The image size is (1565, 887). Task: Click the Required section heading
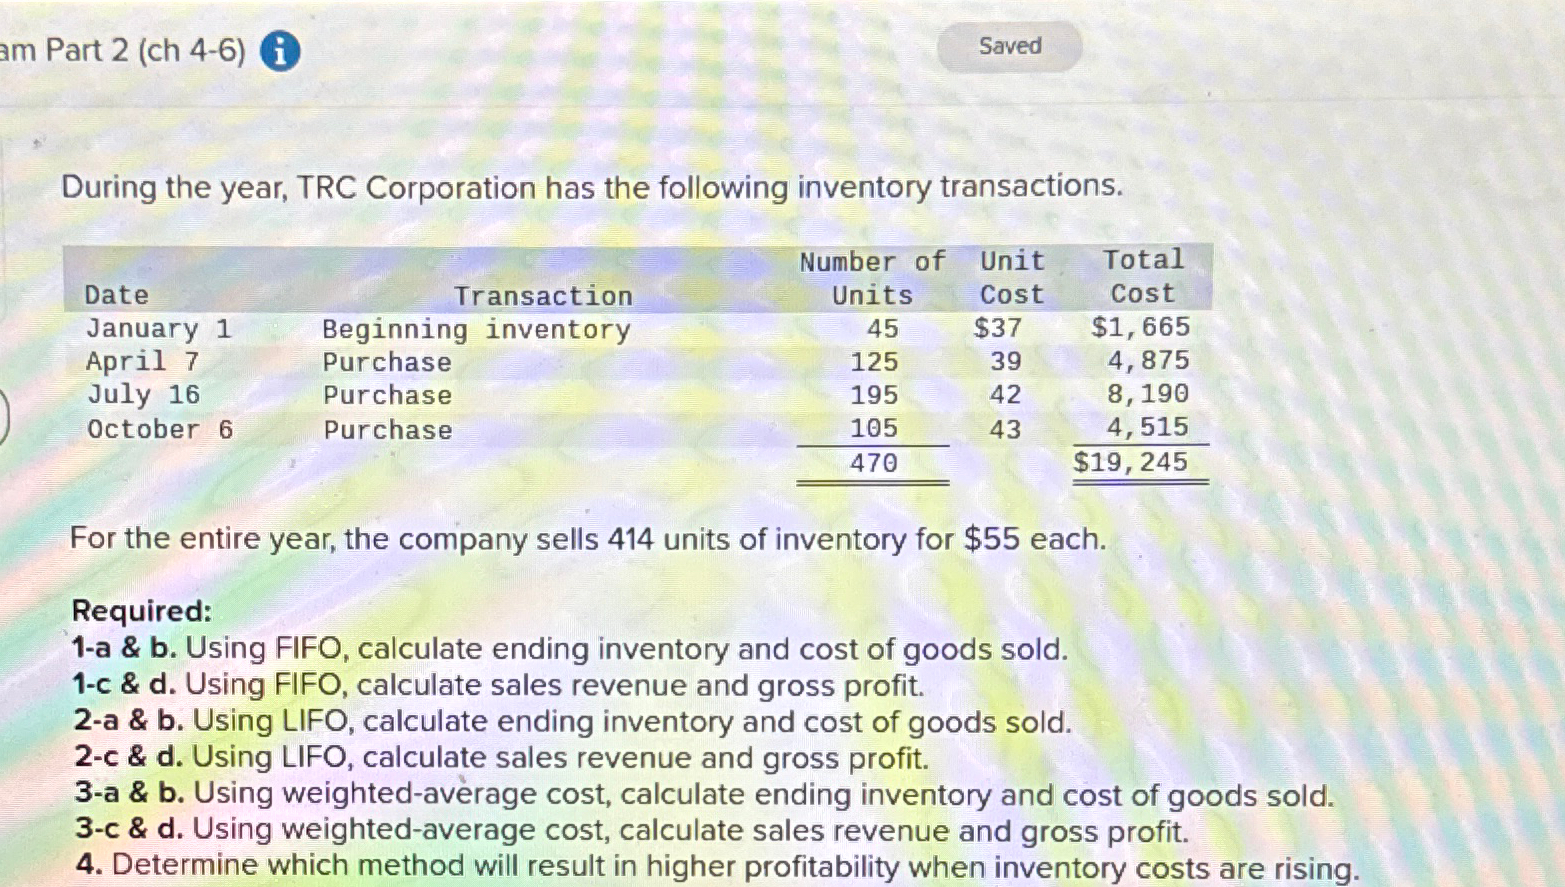(x=140, y=611)
